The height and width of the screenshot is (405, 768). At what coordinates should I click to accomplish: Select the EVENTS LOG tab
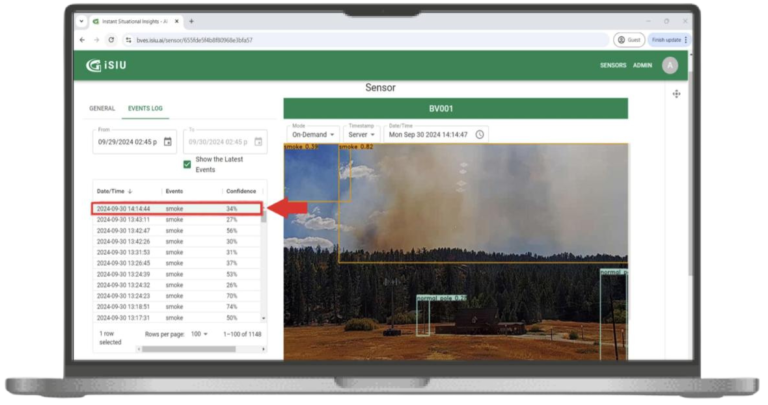tap(145, 107)
